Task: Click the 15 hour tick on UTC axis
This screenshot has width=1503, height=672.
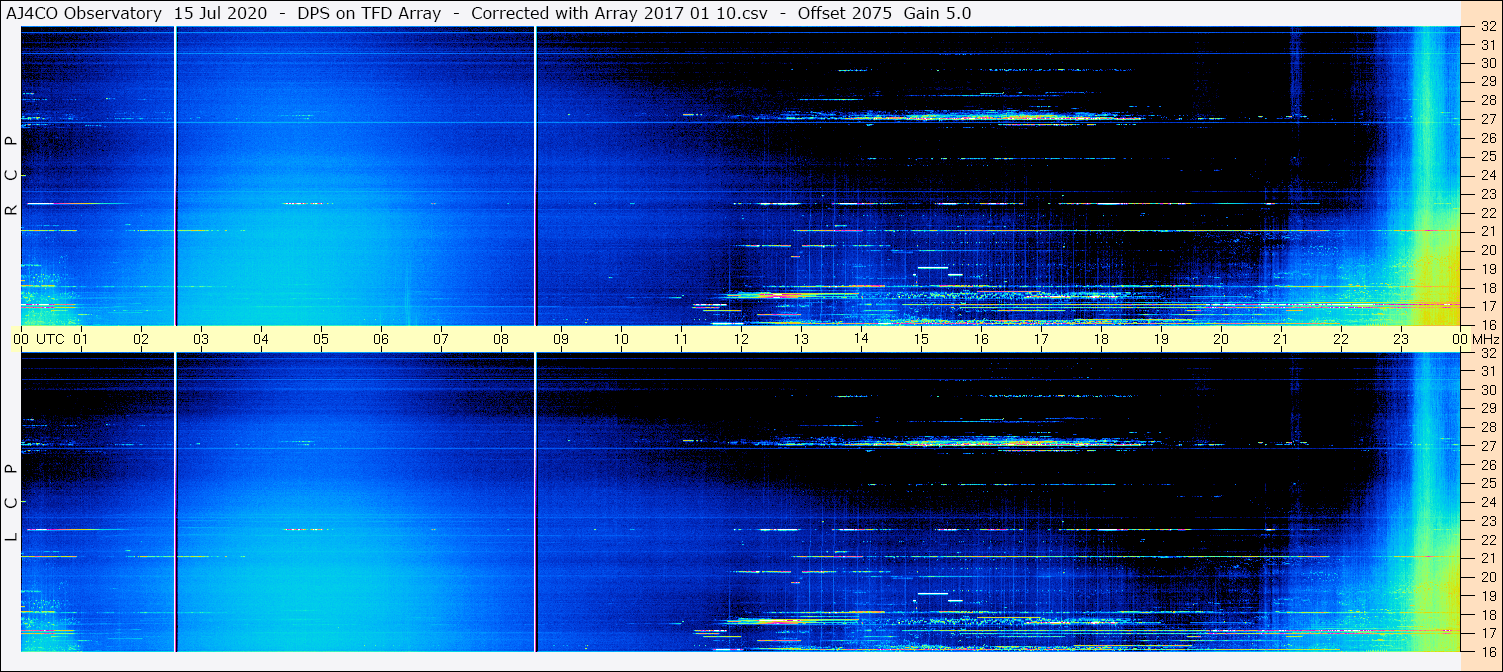Action: [921, 339]
